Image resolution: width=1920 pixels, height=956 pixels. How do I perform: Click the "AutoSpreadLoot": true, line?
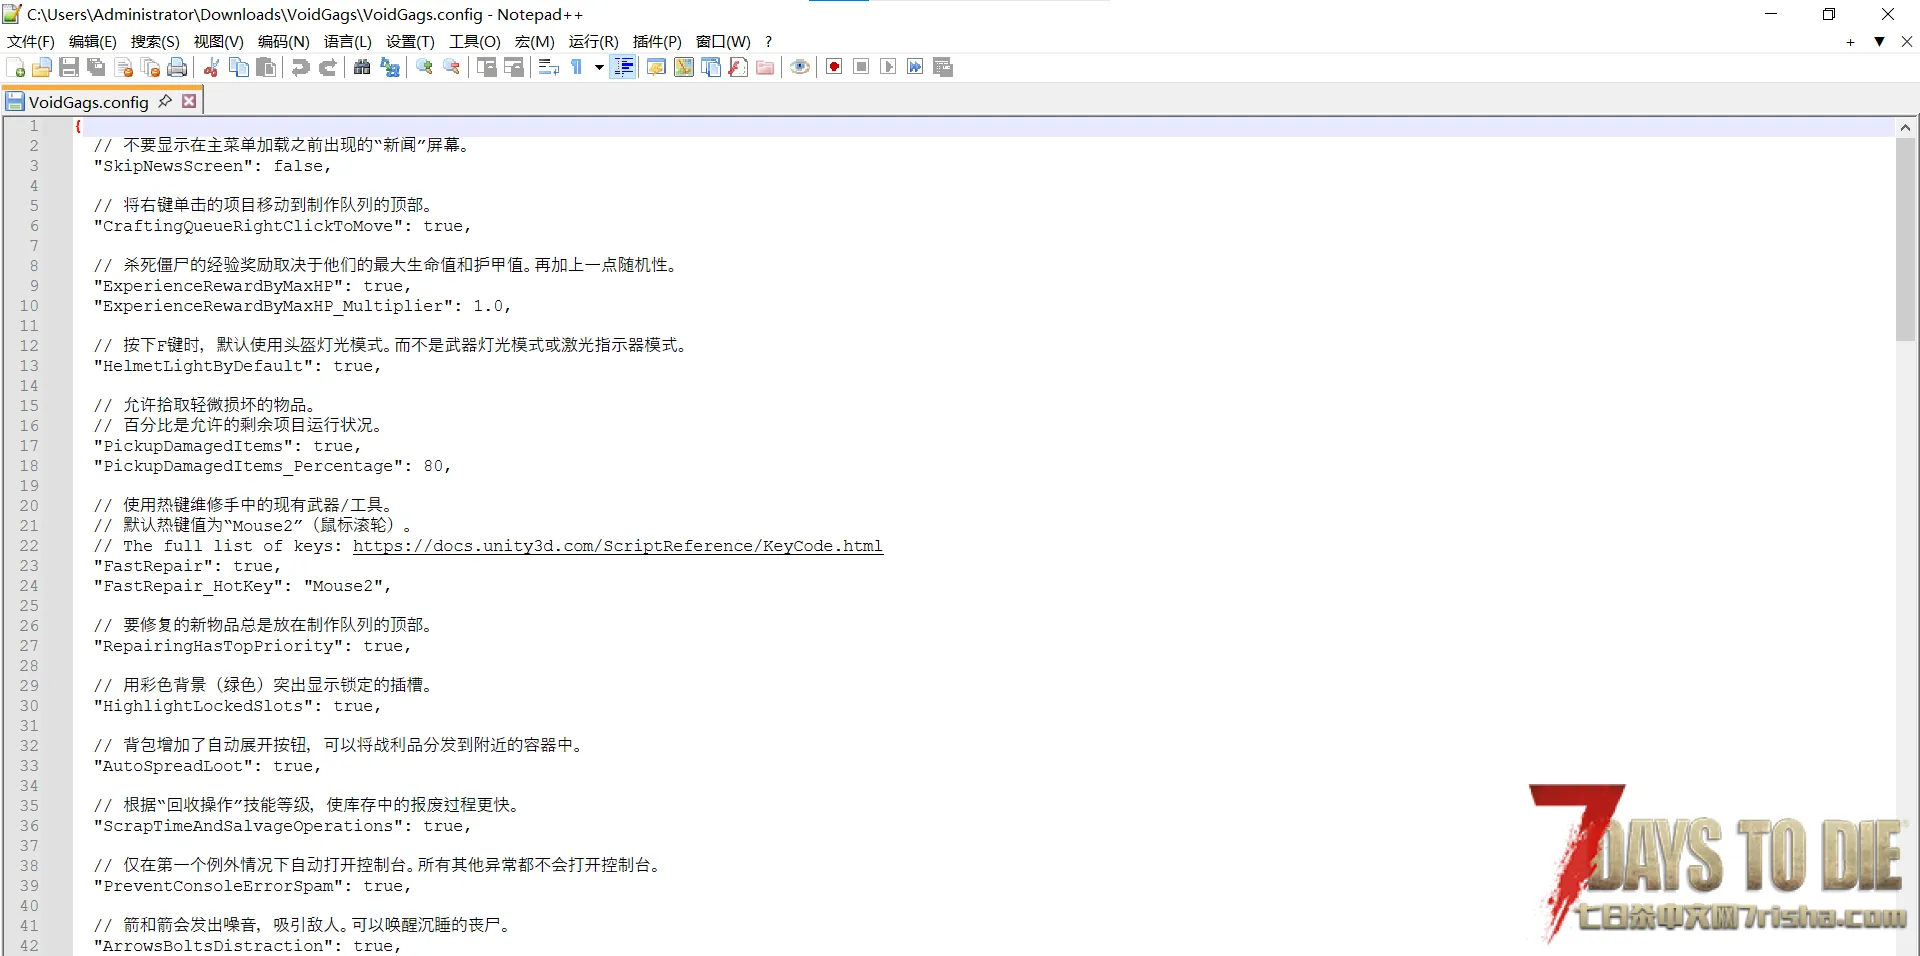click(207, 766)
